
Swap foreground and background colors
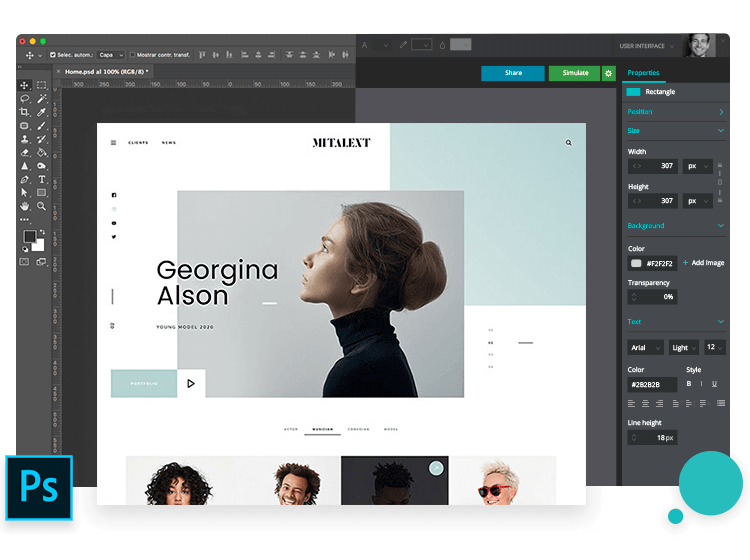(x=43, y=232)
